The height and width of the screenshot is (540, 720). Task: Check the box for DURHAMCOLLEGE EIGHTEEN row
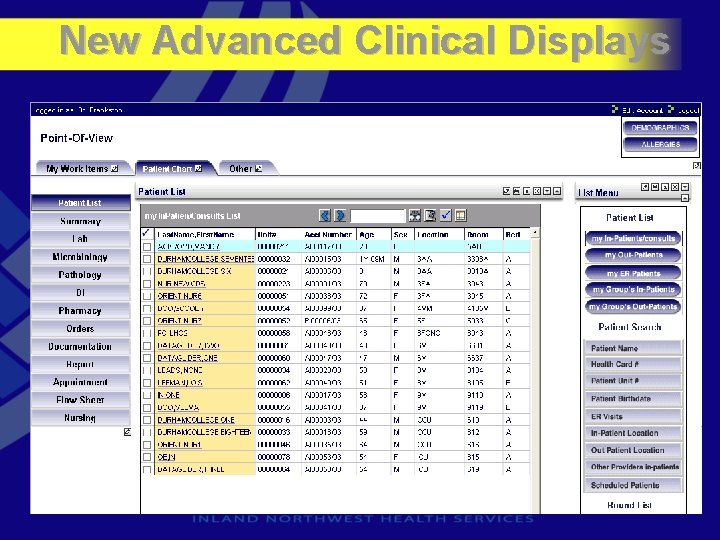[147, 433]
